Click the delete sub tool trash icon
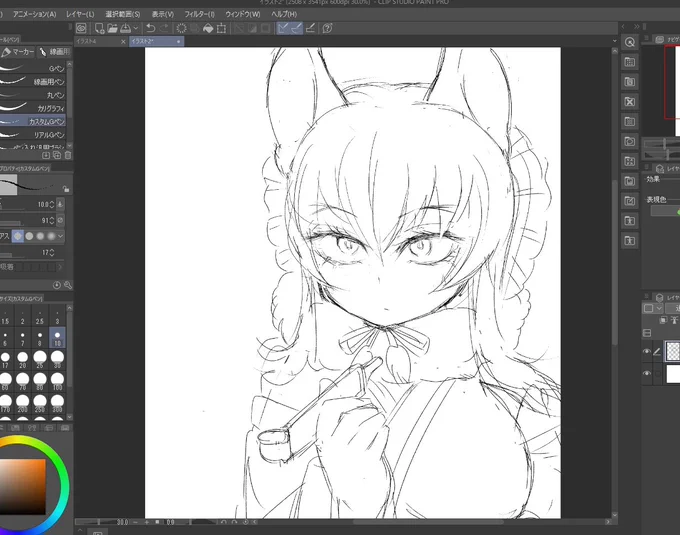680x535 pixels. [x=68, y=155]
